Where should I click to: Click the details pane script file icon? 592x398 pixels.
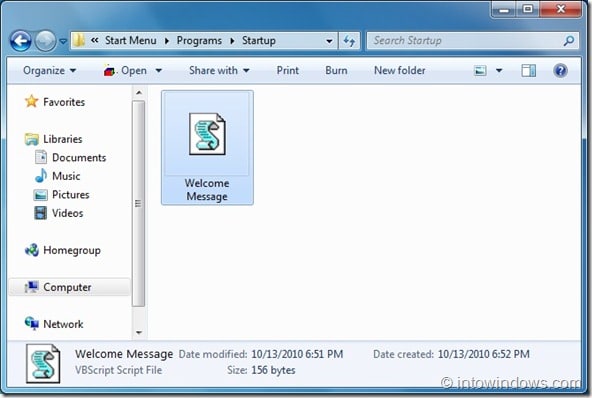click(x=43, y=363)
